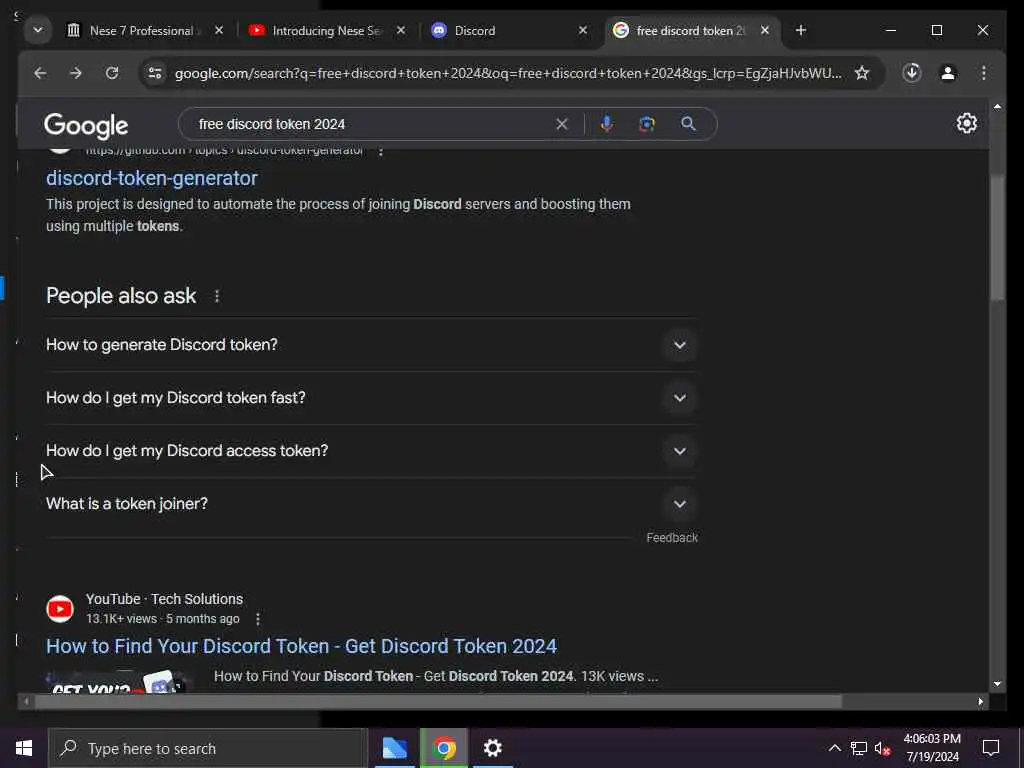Open a new browser tab
The height and width of the screenshot is (768, 1024).
click(x=801, y=30)
